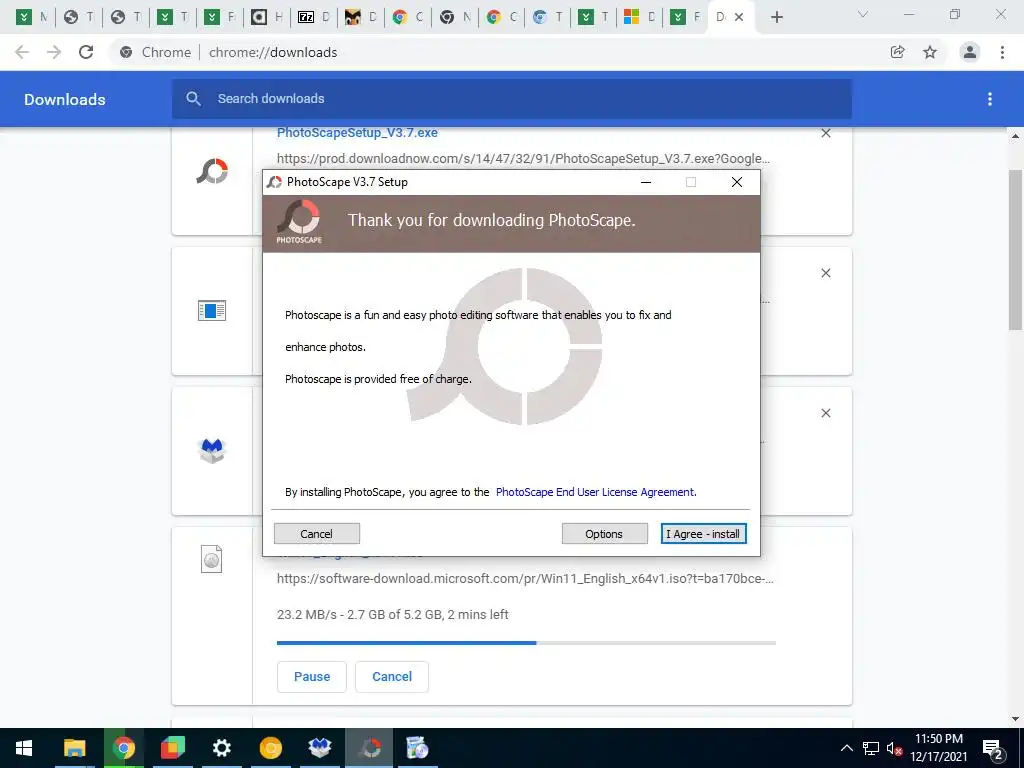Screen dimensions: 1024x768
Task: Remove the download entry with the blue window icon
Action: point(825,273)
